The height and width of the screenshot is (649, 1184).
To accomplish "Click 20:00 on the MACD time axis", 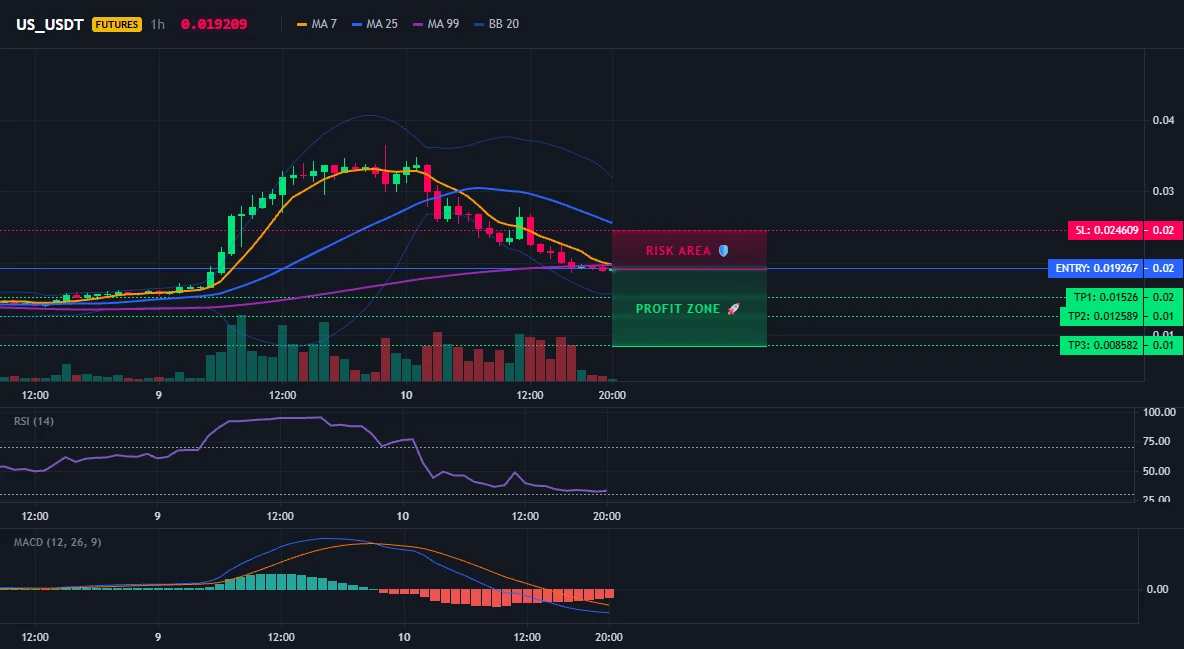I will coord(609,637).
